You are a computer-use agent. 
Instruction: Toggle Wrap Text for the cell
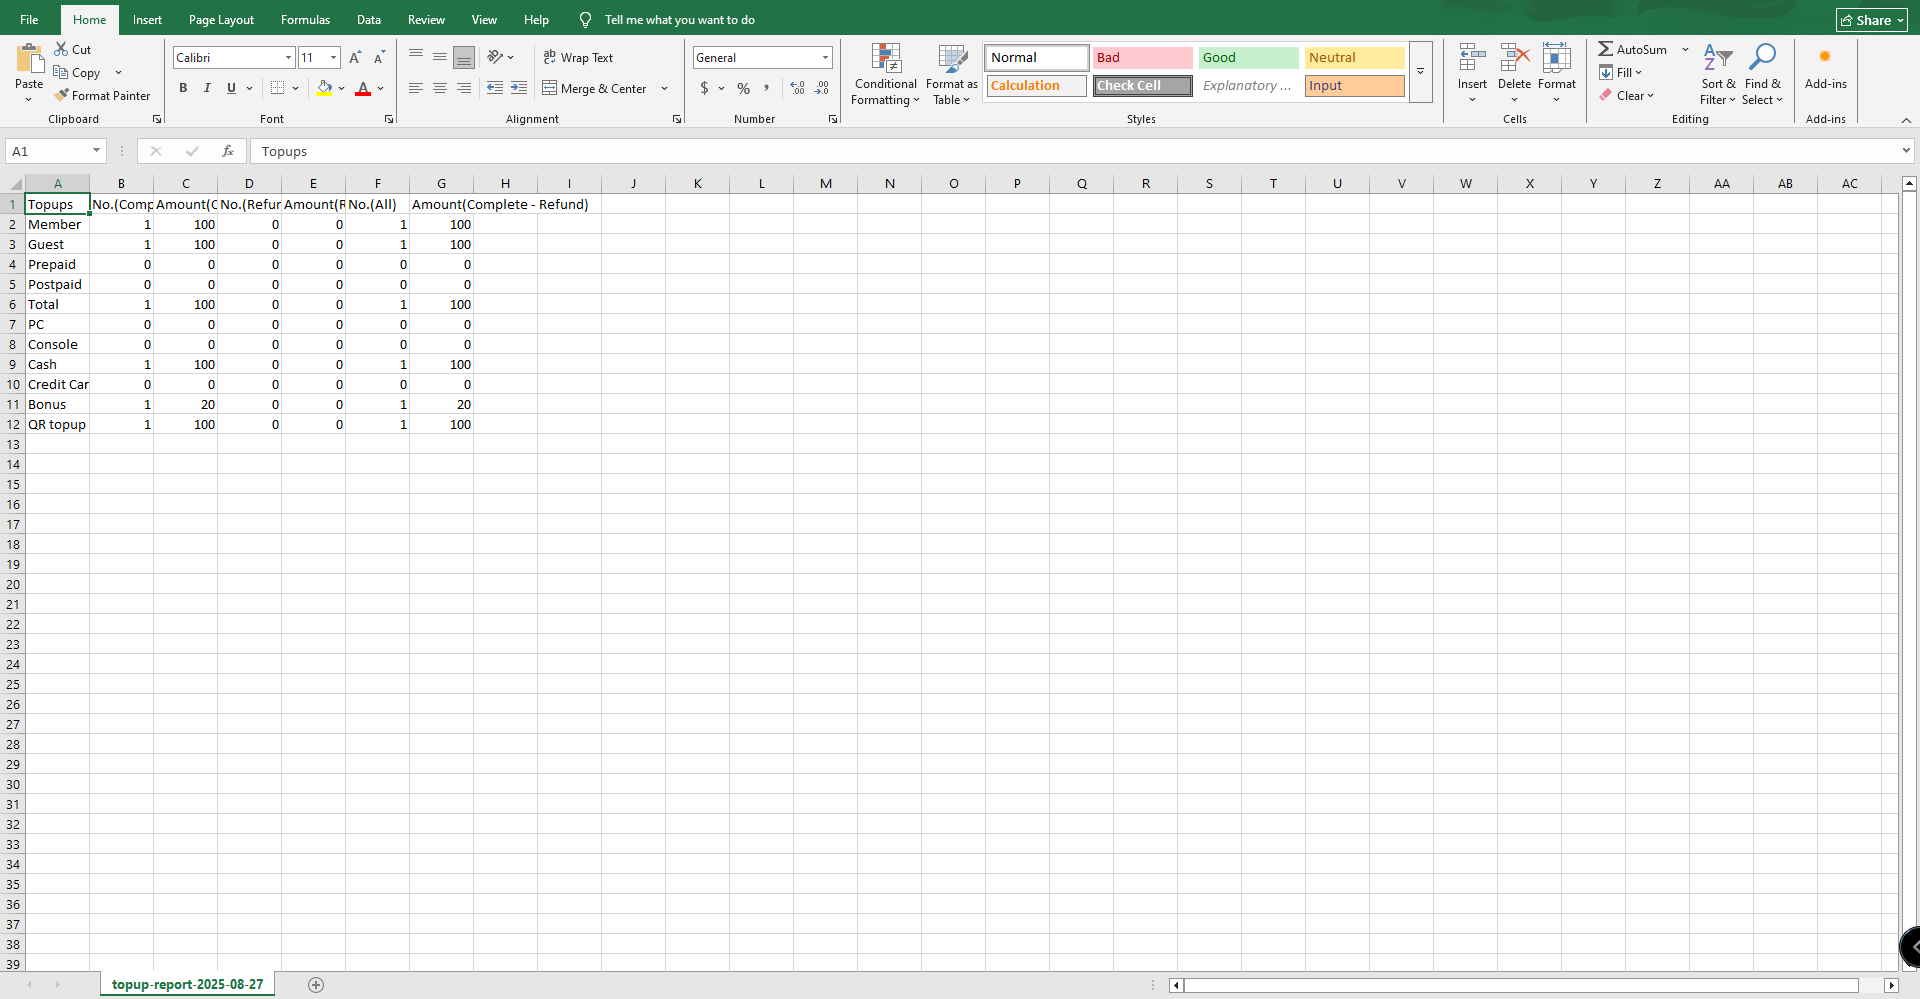[578, 58]
